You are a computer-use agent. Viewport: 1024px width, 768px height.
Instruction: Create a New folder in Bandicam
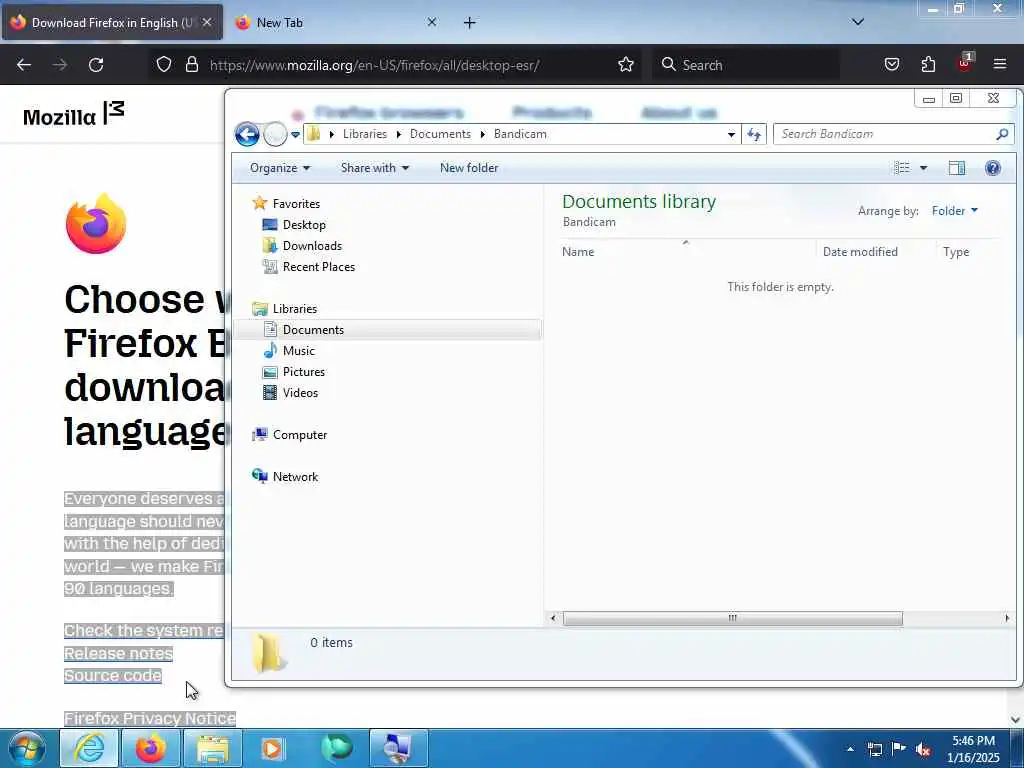coord(469,168)
